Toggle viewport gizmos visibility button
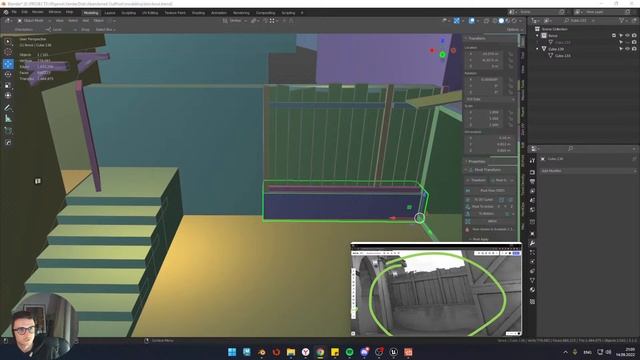This screenshot has width=640, height=360. point(457,20)
